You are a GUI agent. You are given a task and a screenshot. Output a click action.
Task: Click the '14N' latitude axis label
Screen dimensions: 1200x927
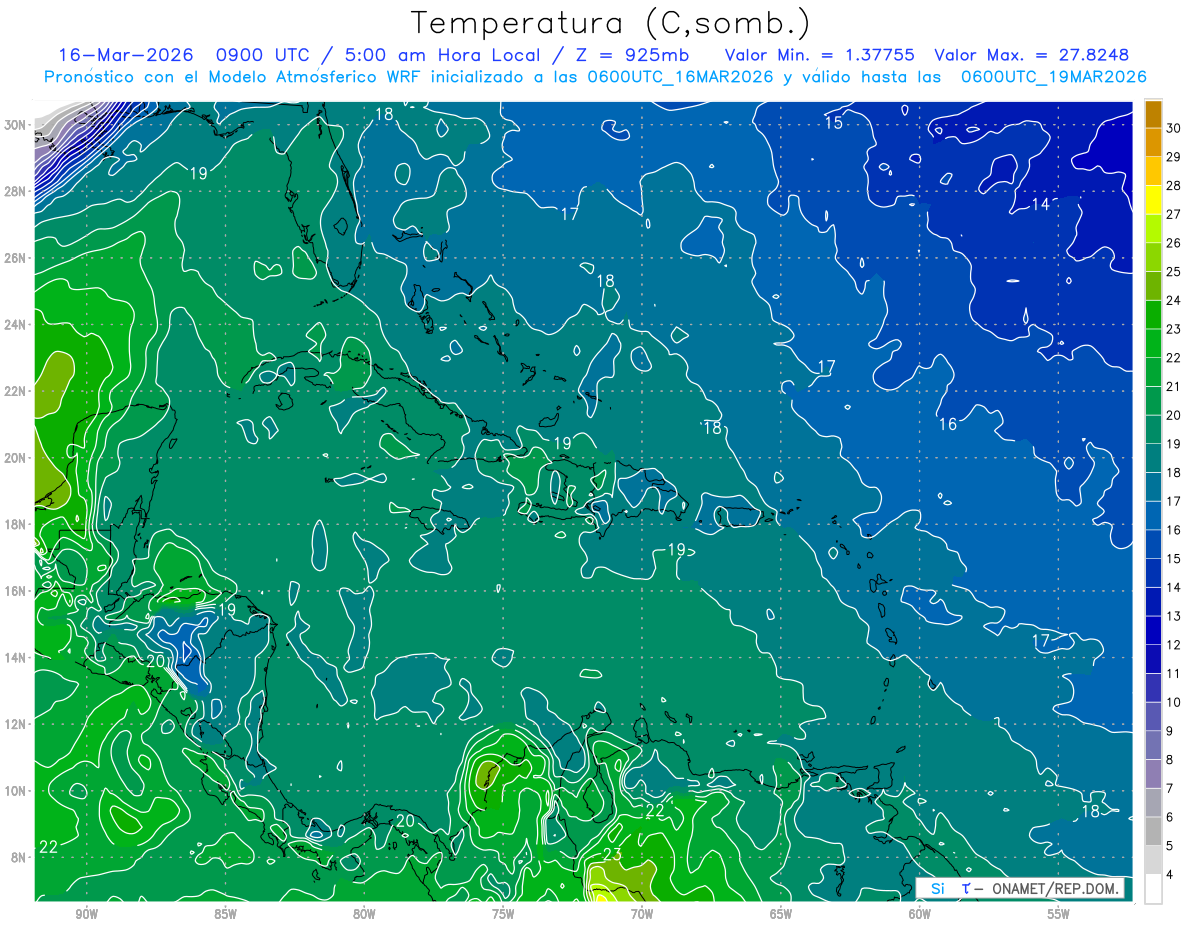pos(17,658)
